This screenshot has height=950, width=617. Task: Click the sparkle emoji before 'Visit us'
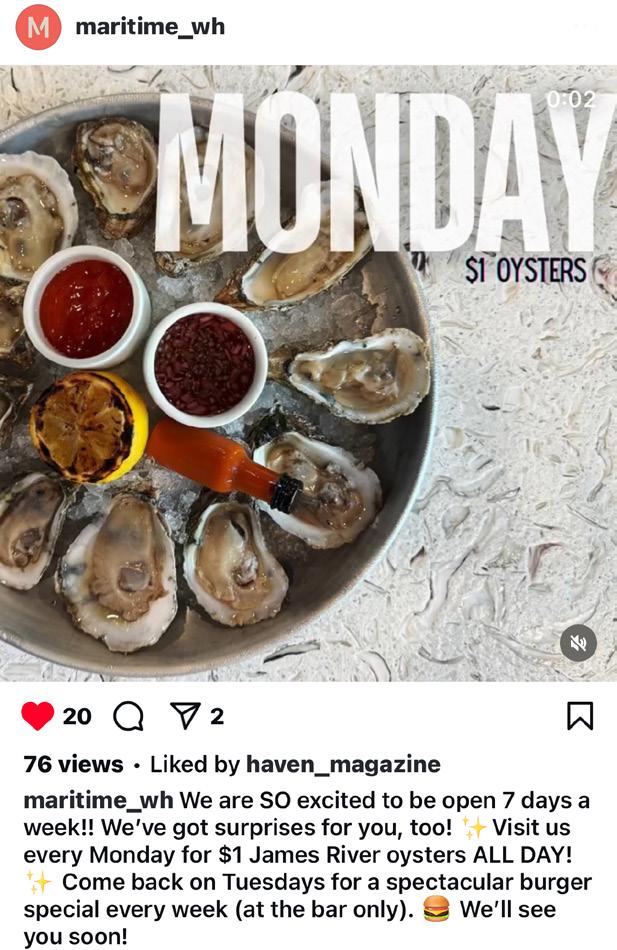point(474,828)
